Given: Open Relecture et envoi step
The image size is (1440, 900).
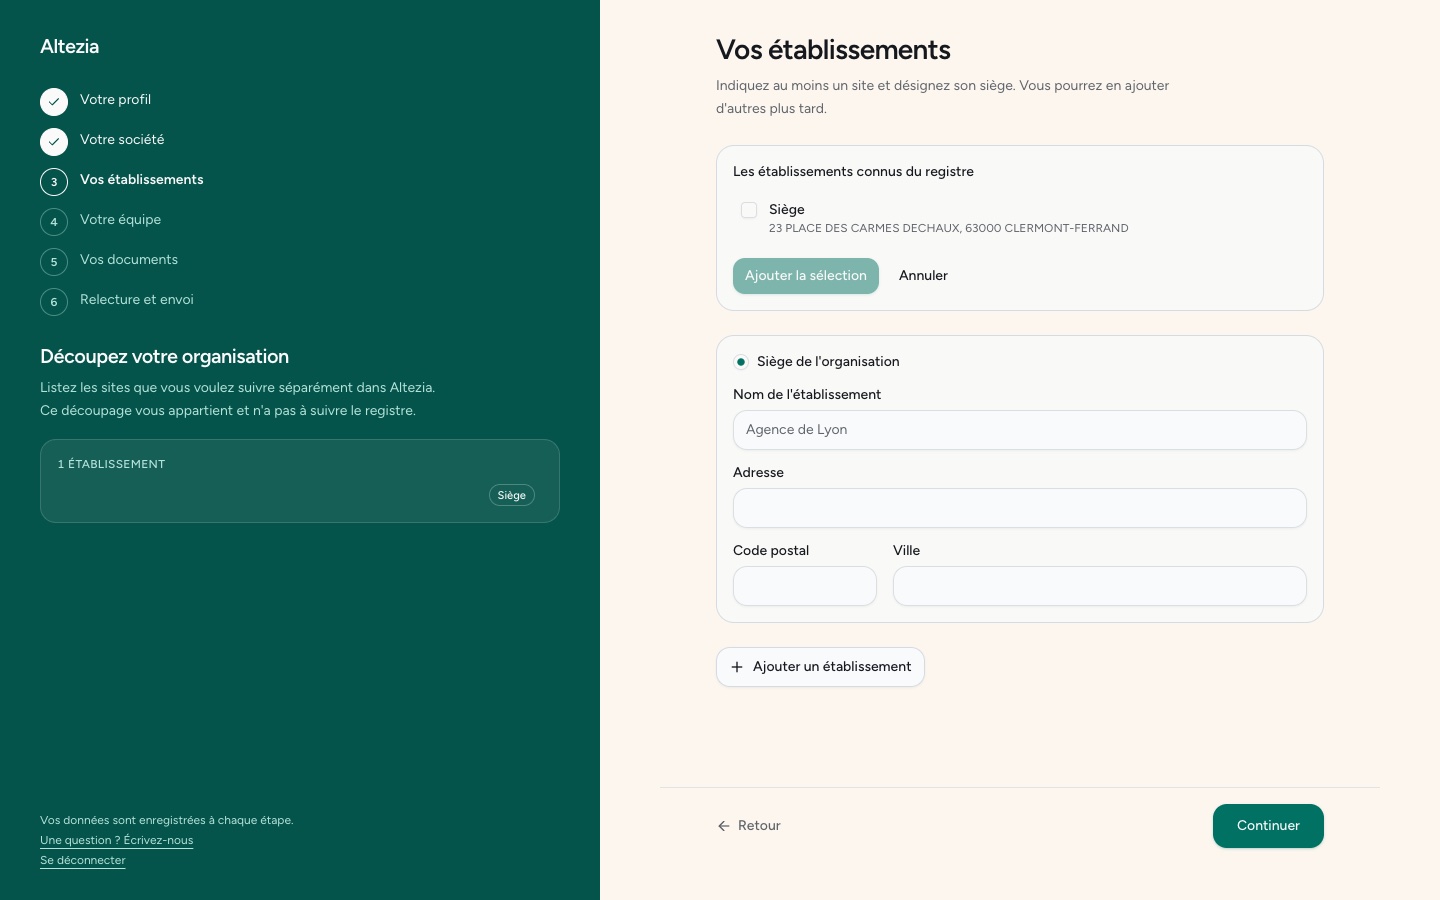Looking at the screenshot, I should [x=137, y=300].
